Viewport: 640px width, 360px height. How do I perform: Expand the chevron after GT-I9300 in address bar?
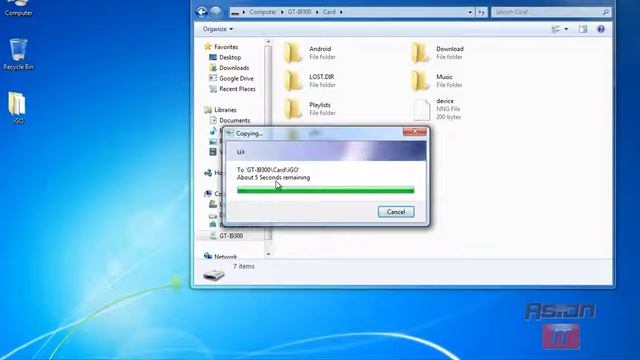click(x=317, y=12)
